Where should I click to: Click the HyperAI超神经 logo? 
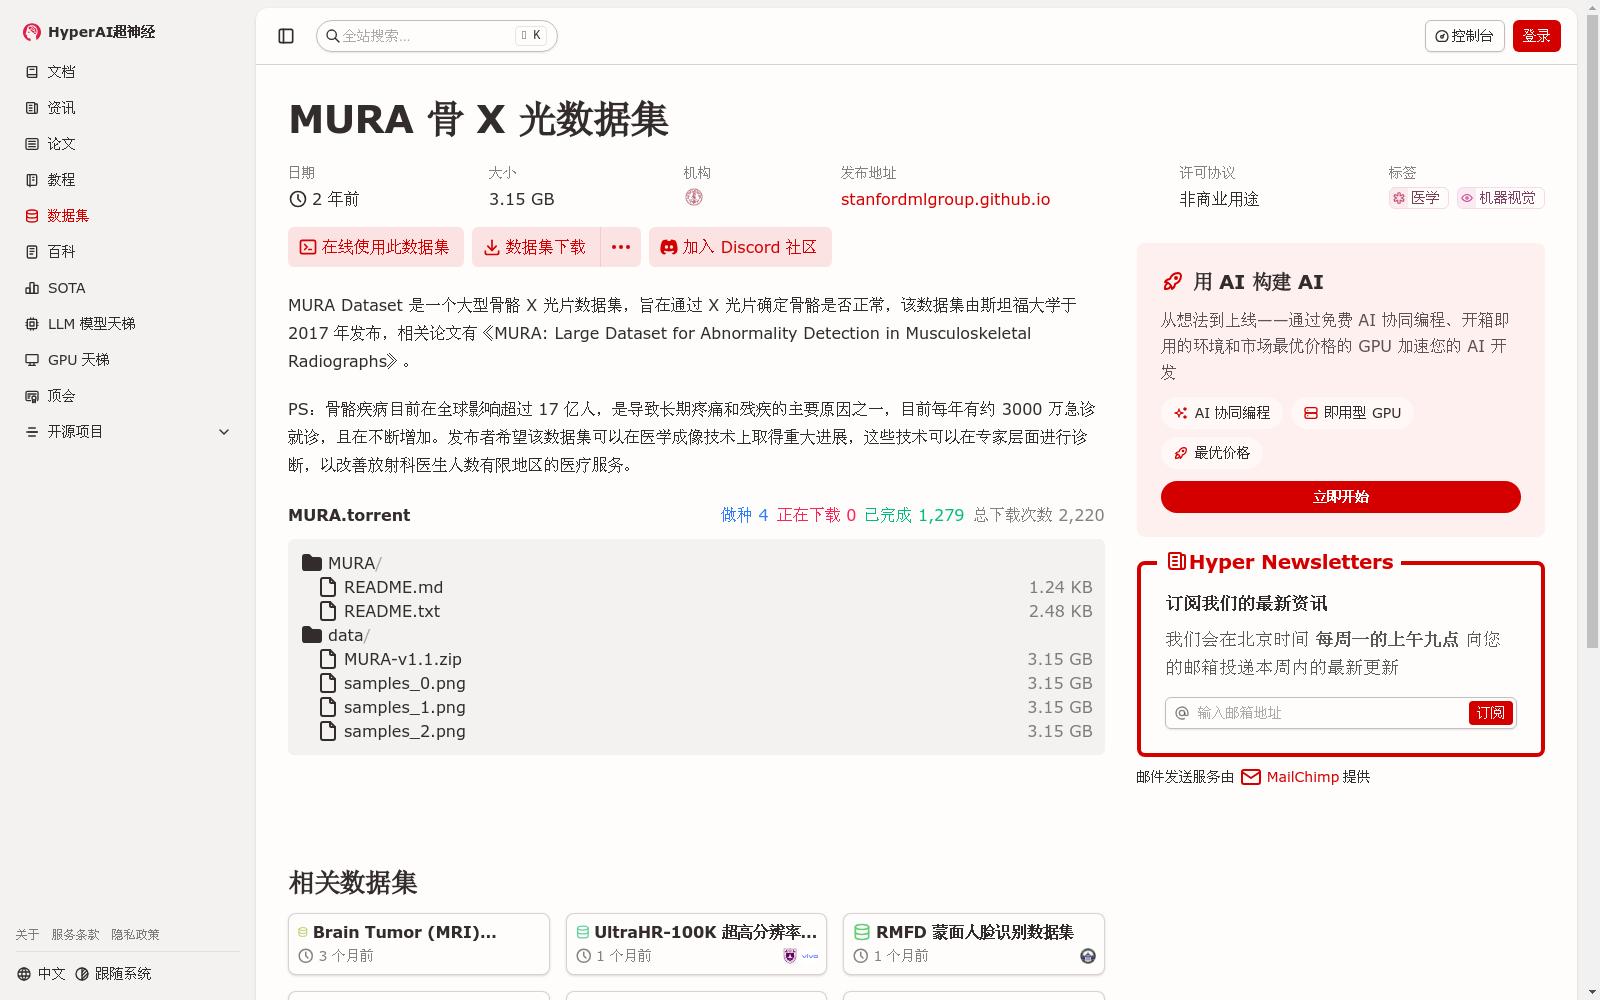click(x=89, y=32)
